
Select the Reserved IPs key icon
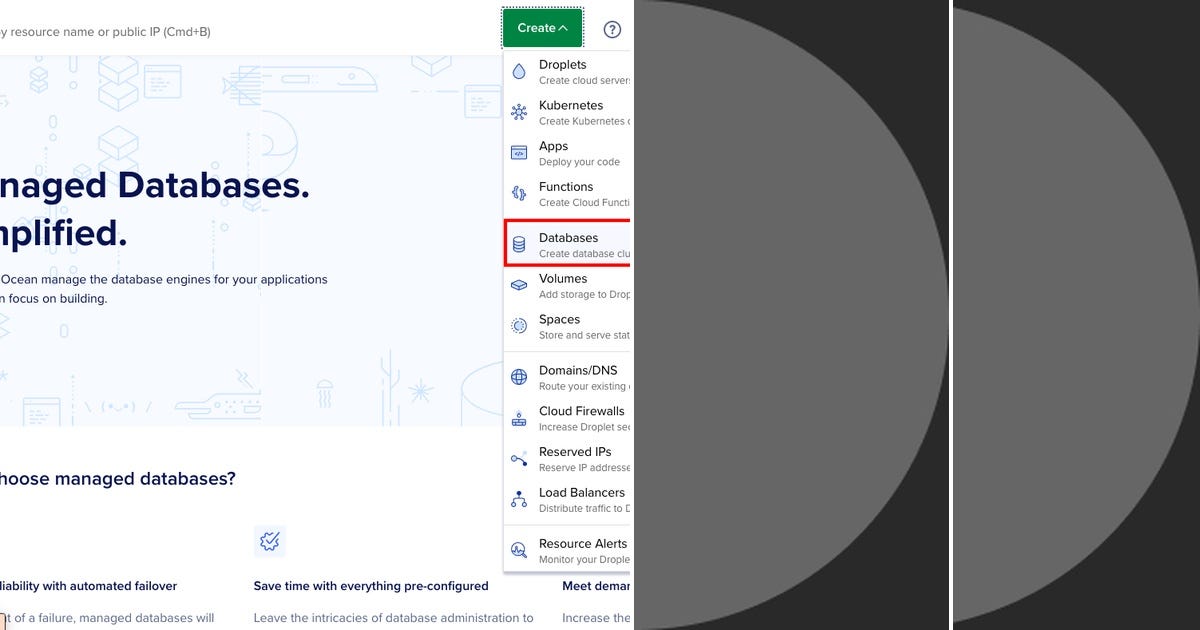click(x=519, y=458)
